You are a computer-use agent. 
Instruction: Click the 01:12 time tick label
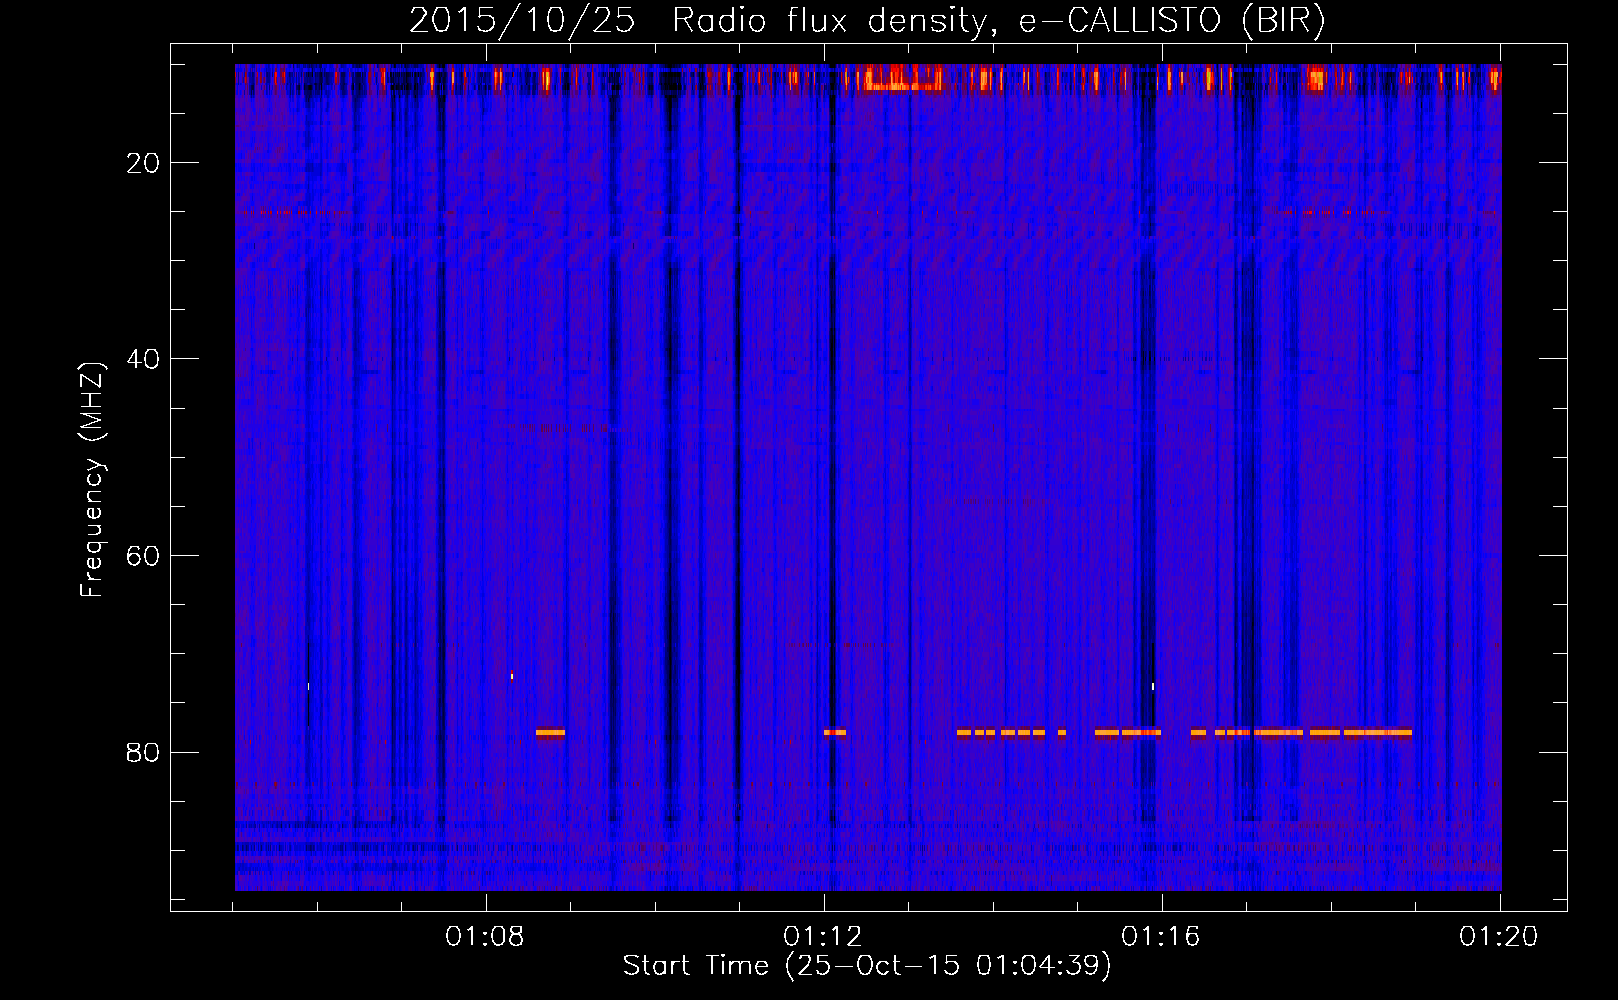point(823,937)
